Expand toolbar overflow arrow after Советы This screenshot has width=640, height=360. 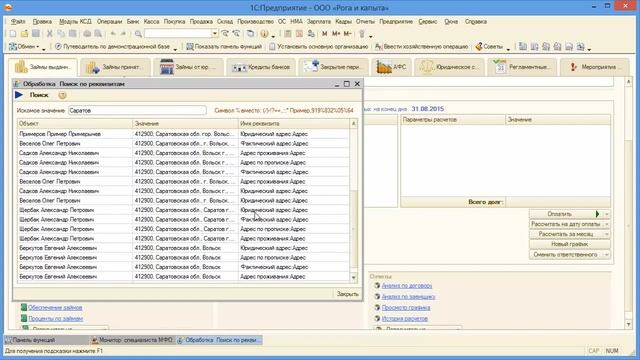point(508,49)
